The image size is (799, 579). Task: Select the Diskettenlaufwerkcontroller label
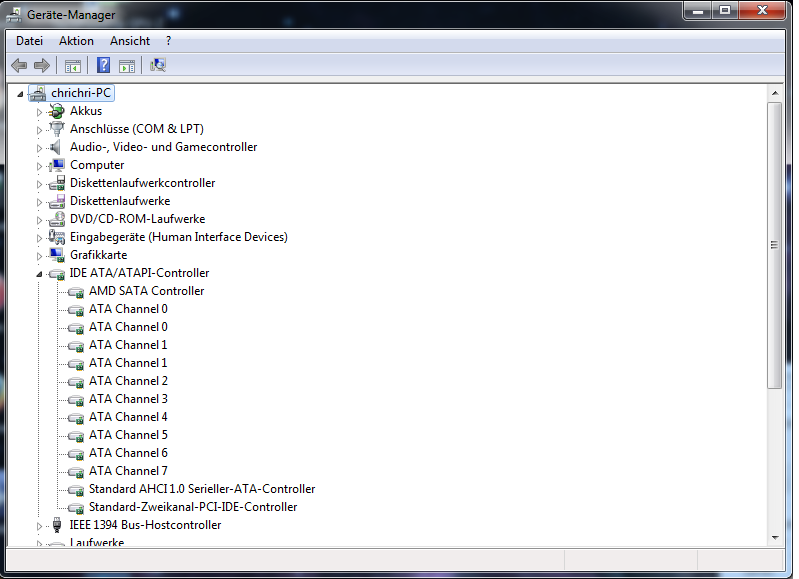tap(143, 183)
